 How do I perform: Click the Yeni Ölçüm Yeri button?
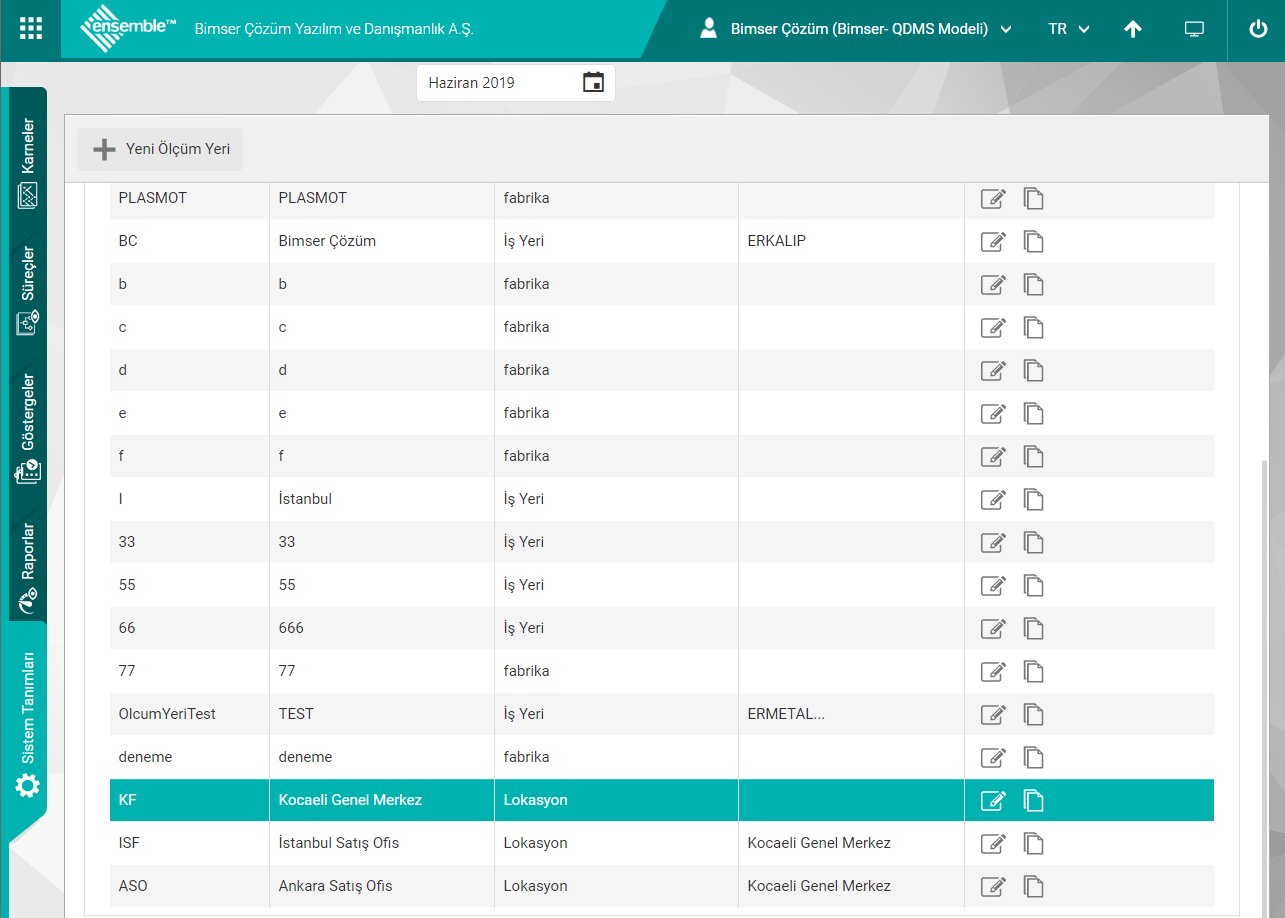[x=160, y=149]
